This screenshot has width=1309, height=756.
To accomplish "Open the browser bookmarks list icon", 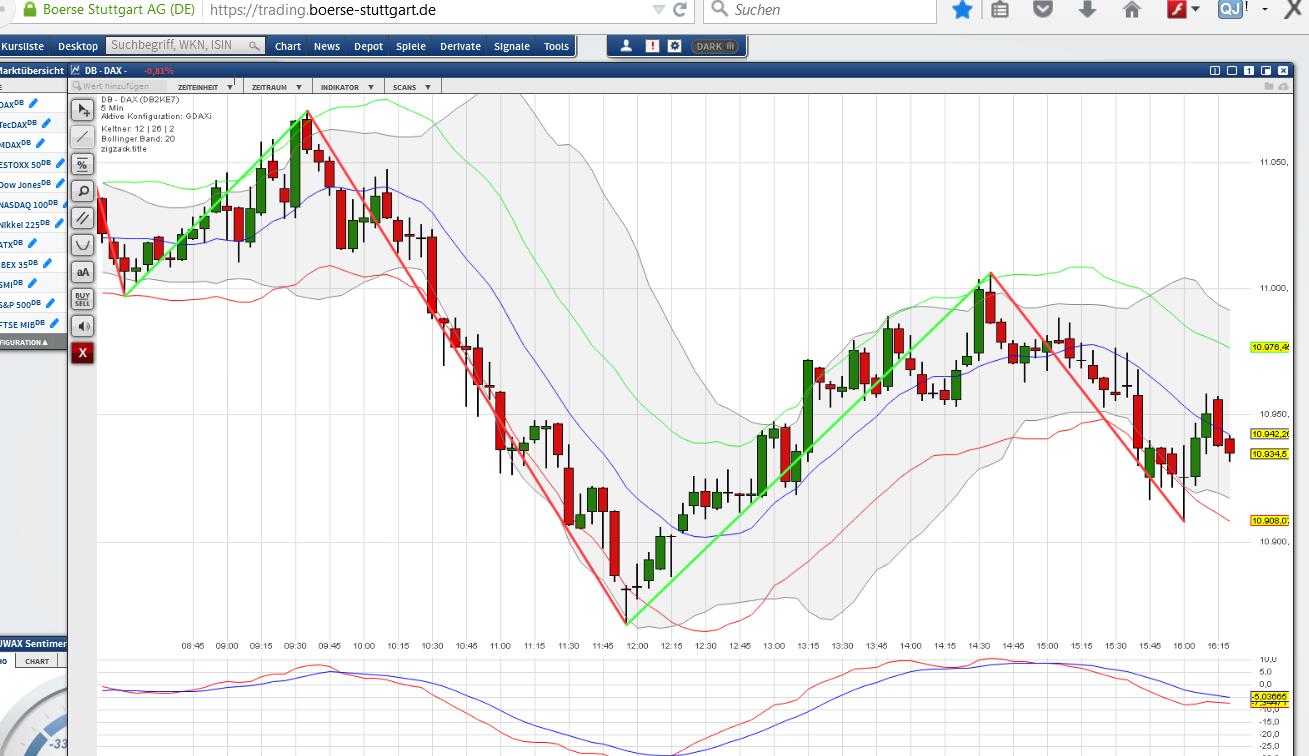I will click(x=1000, y=10).
